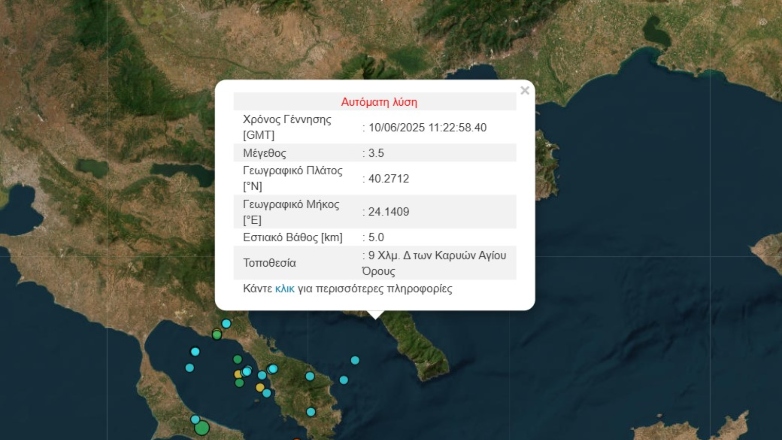Close the earthquake info popup
The height and width of the screenshot is (440, 782).
[525, 90]
